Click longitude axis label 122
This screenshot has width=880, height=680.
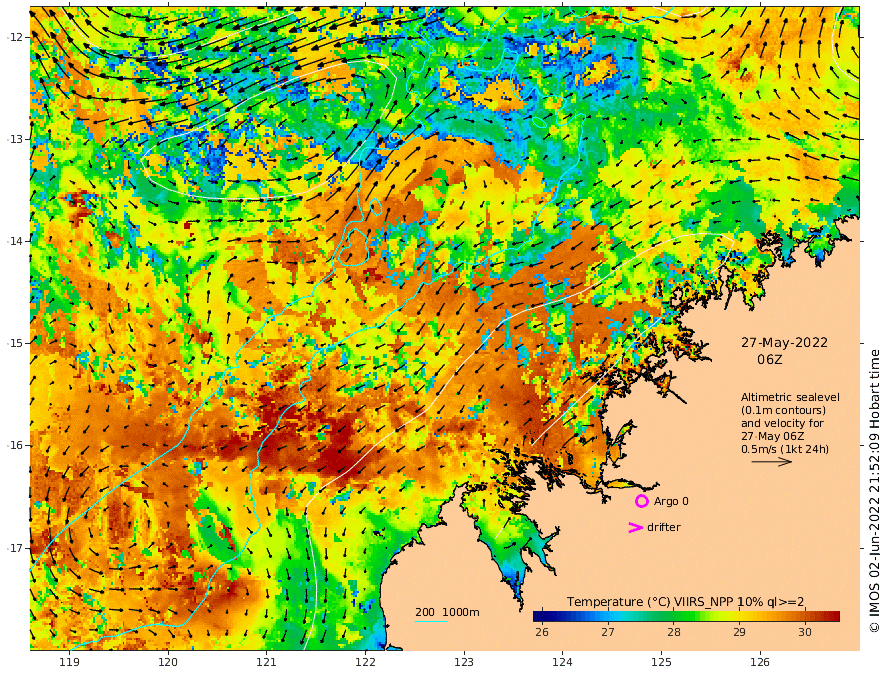coord(365,662)
